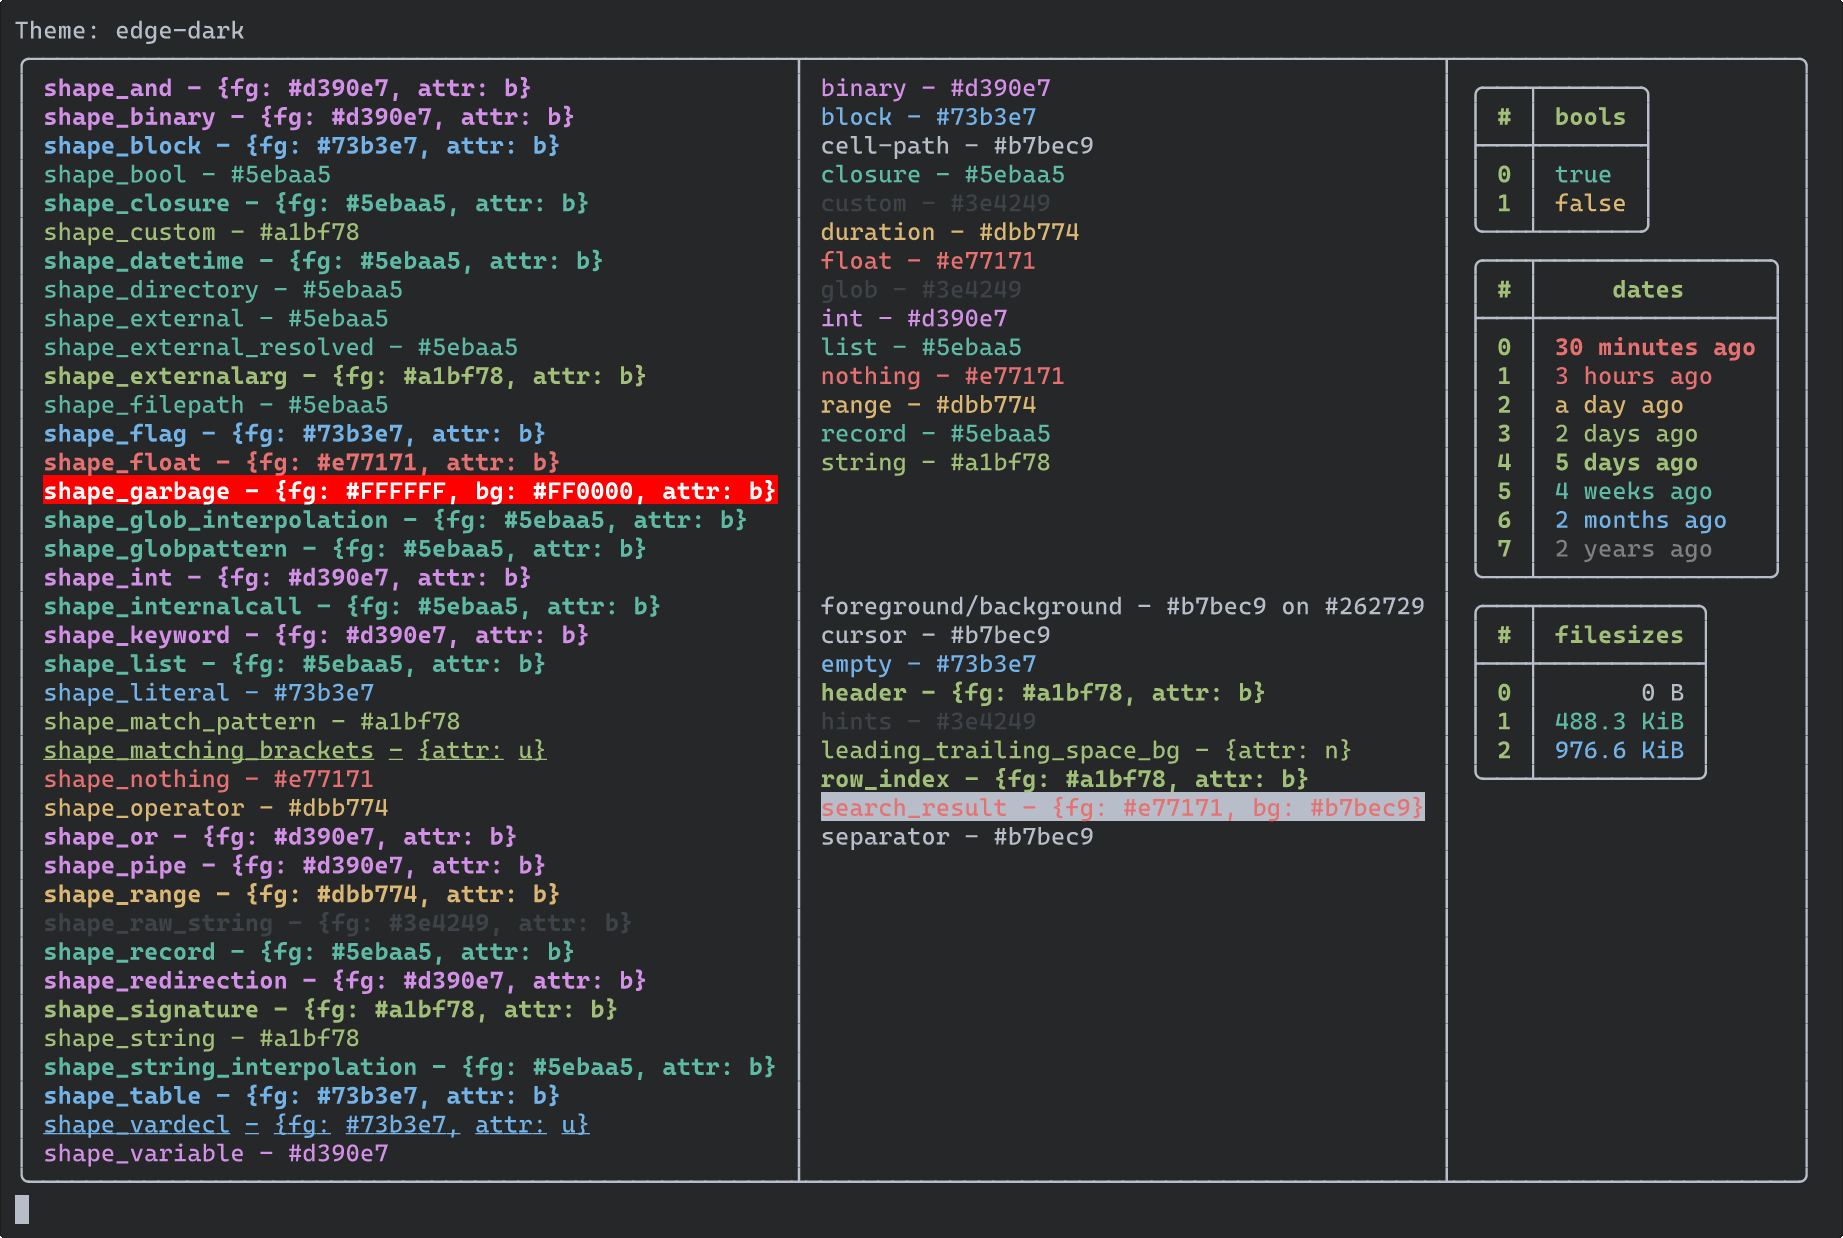Select shape_signature entry
This screenshot has width=1843, height=1238.
(x=331, y=1010)
